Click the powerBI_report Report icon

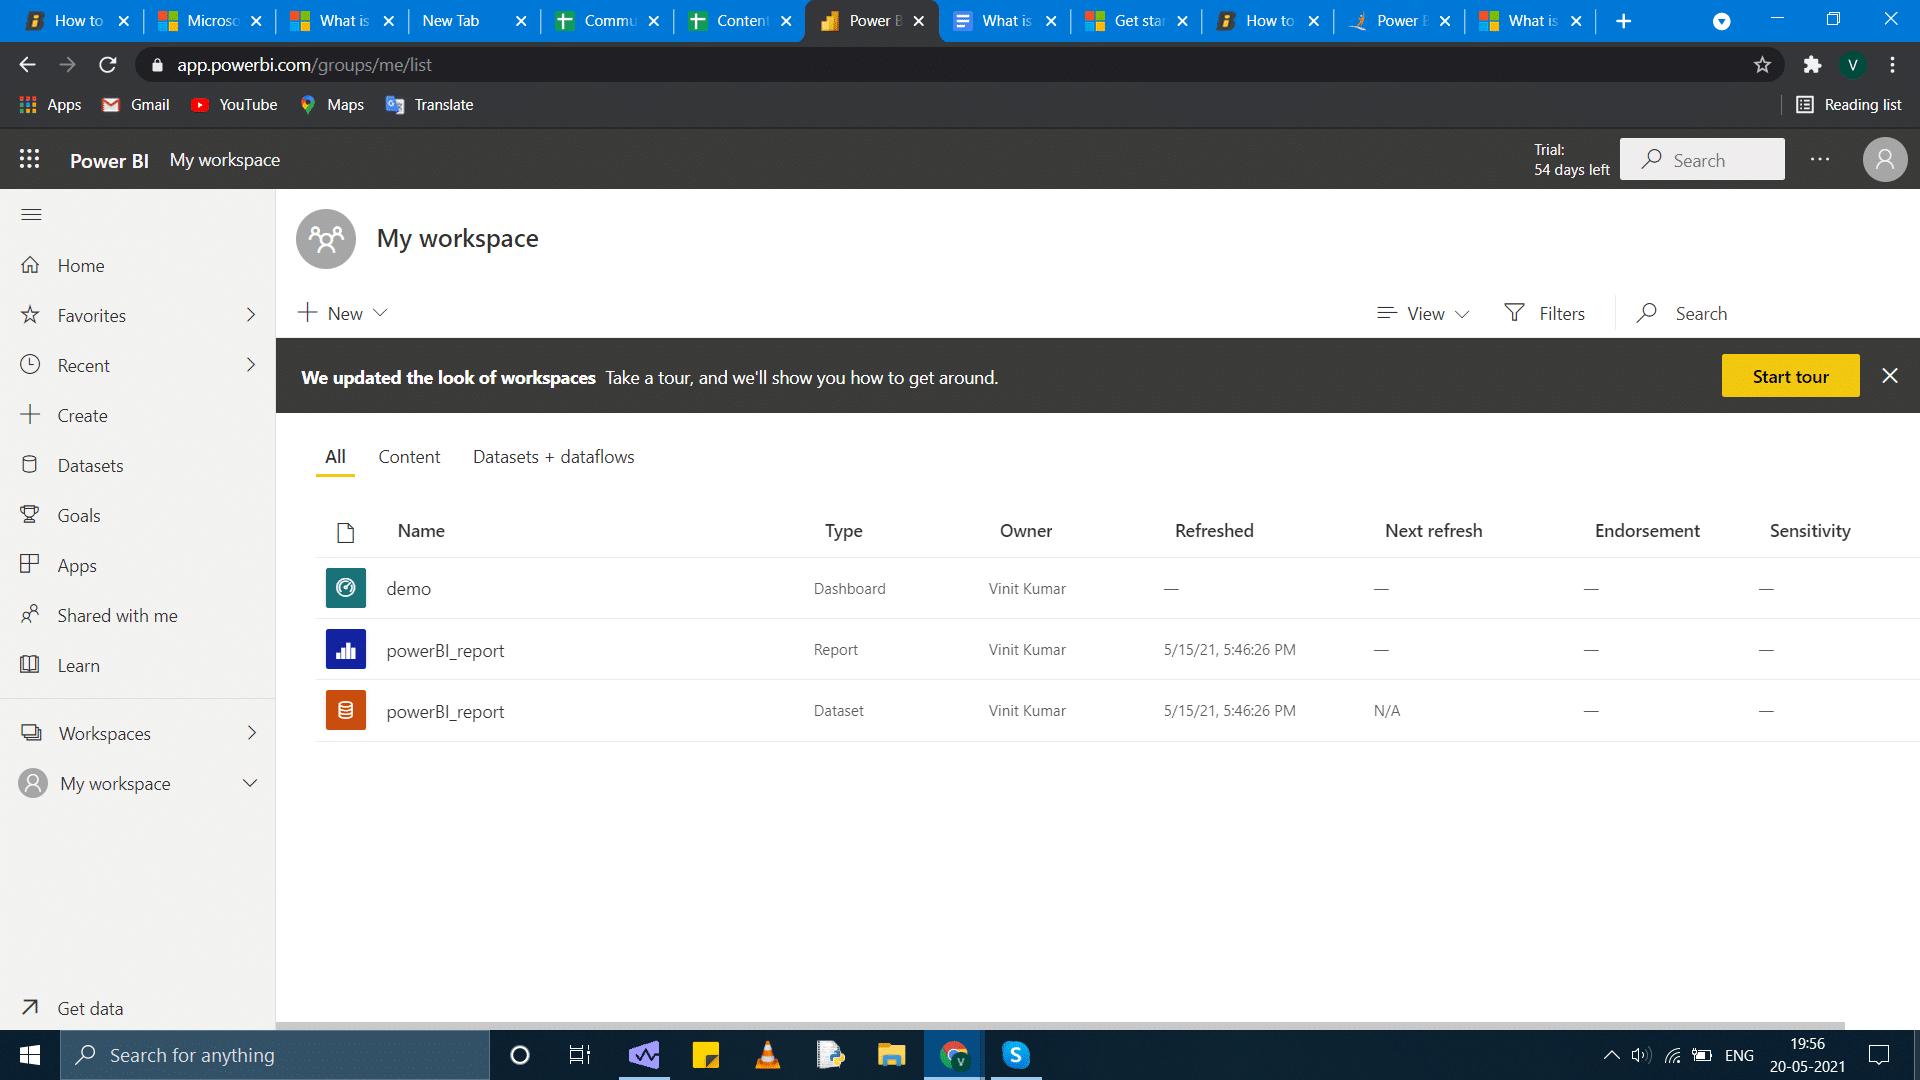click(346, 649)
